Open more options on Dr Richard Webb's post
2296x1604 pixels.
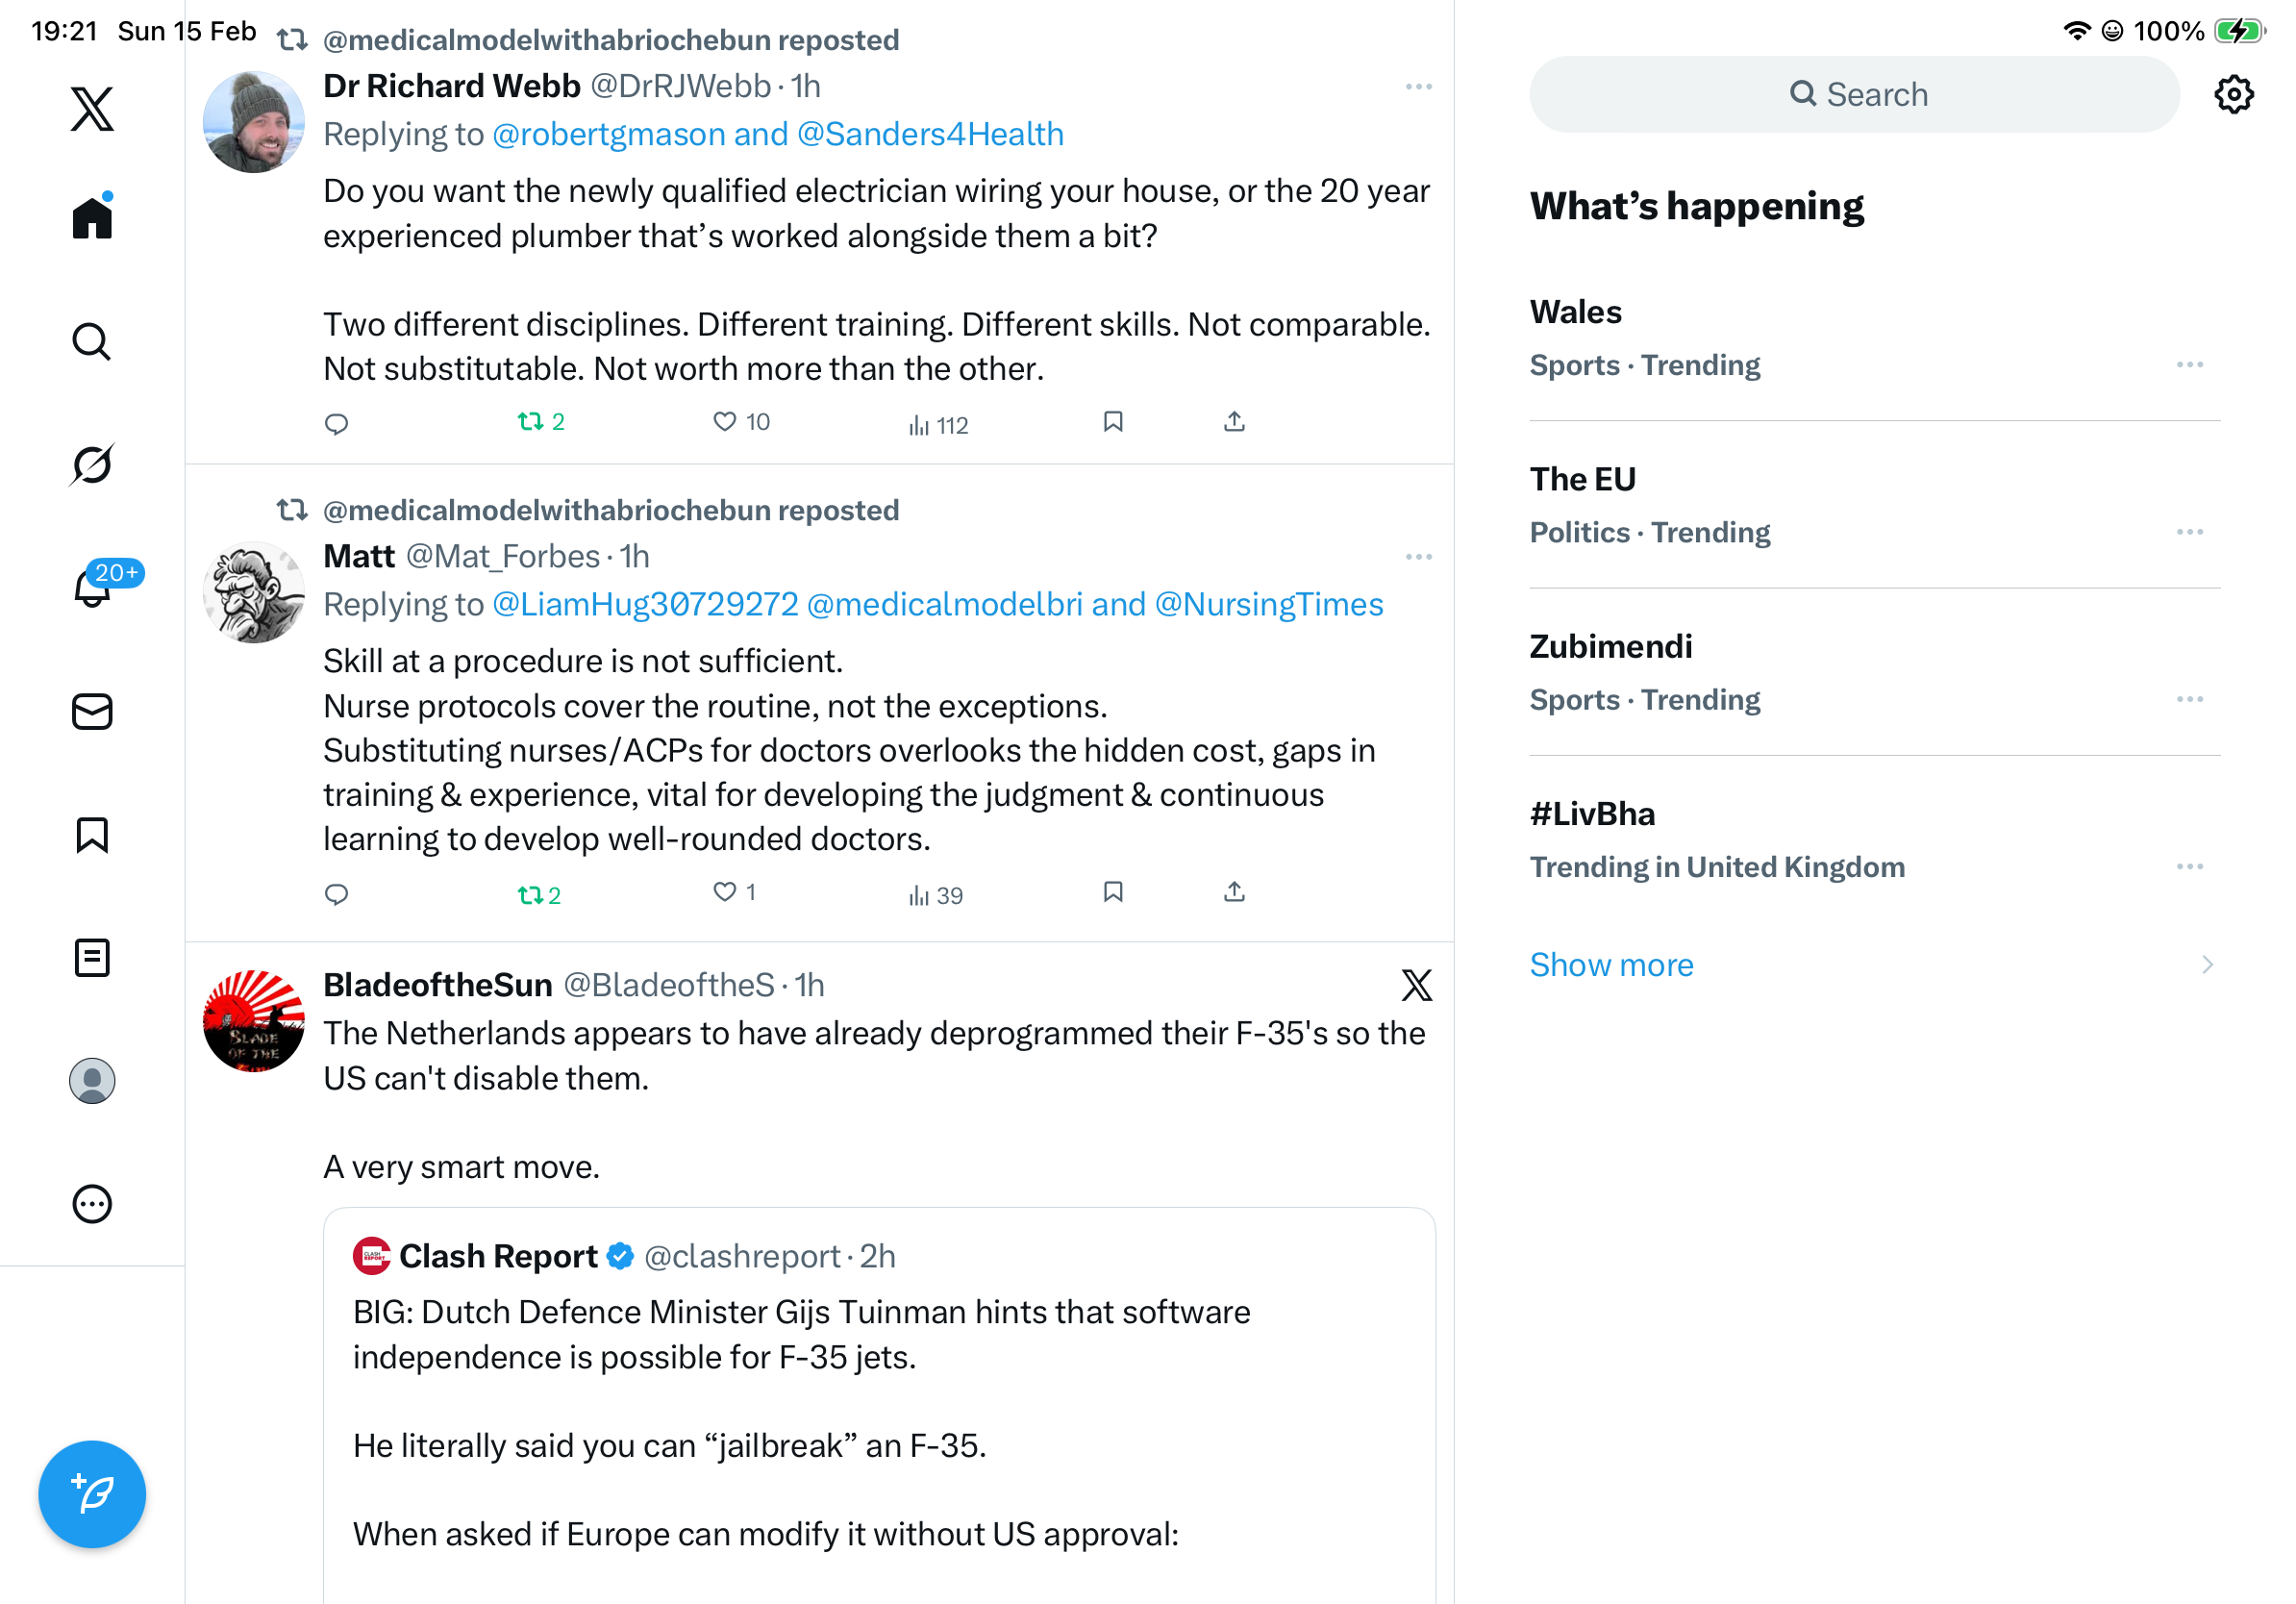pyautogui.click(x=1418, y=87)
